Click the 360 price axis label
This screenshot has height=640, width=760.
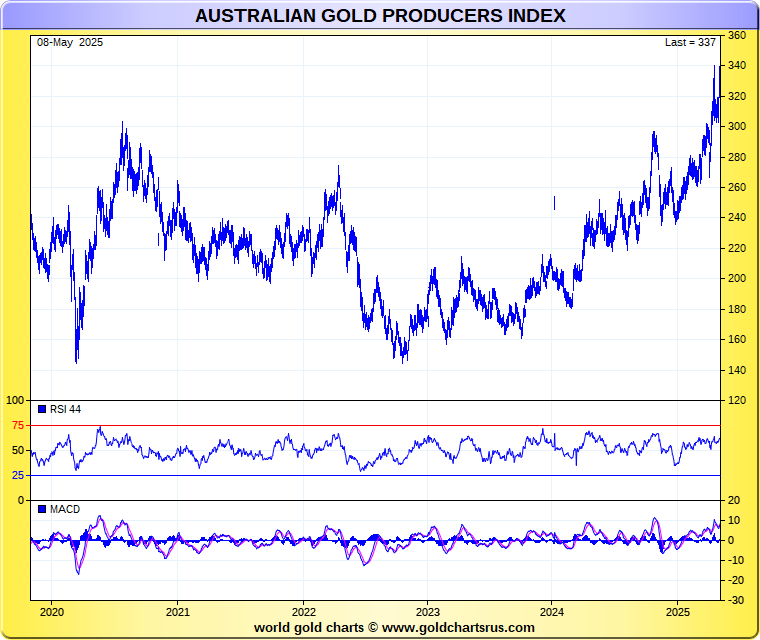pyautogui.click(x=737, y=35)
